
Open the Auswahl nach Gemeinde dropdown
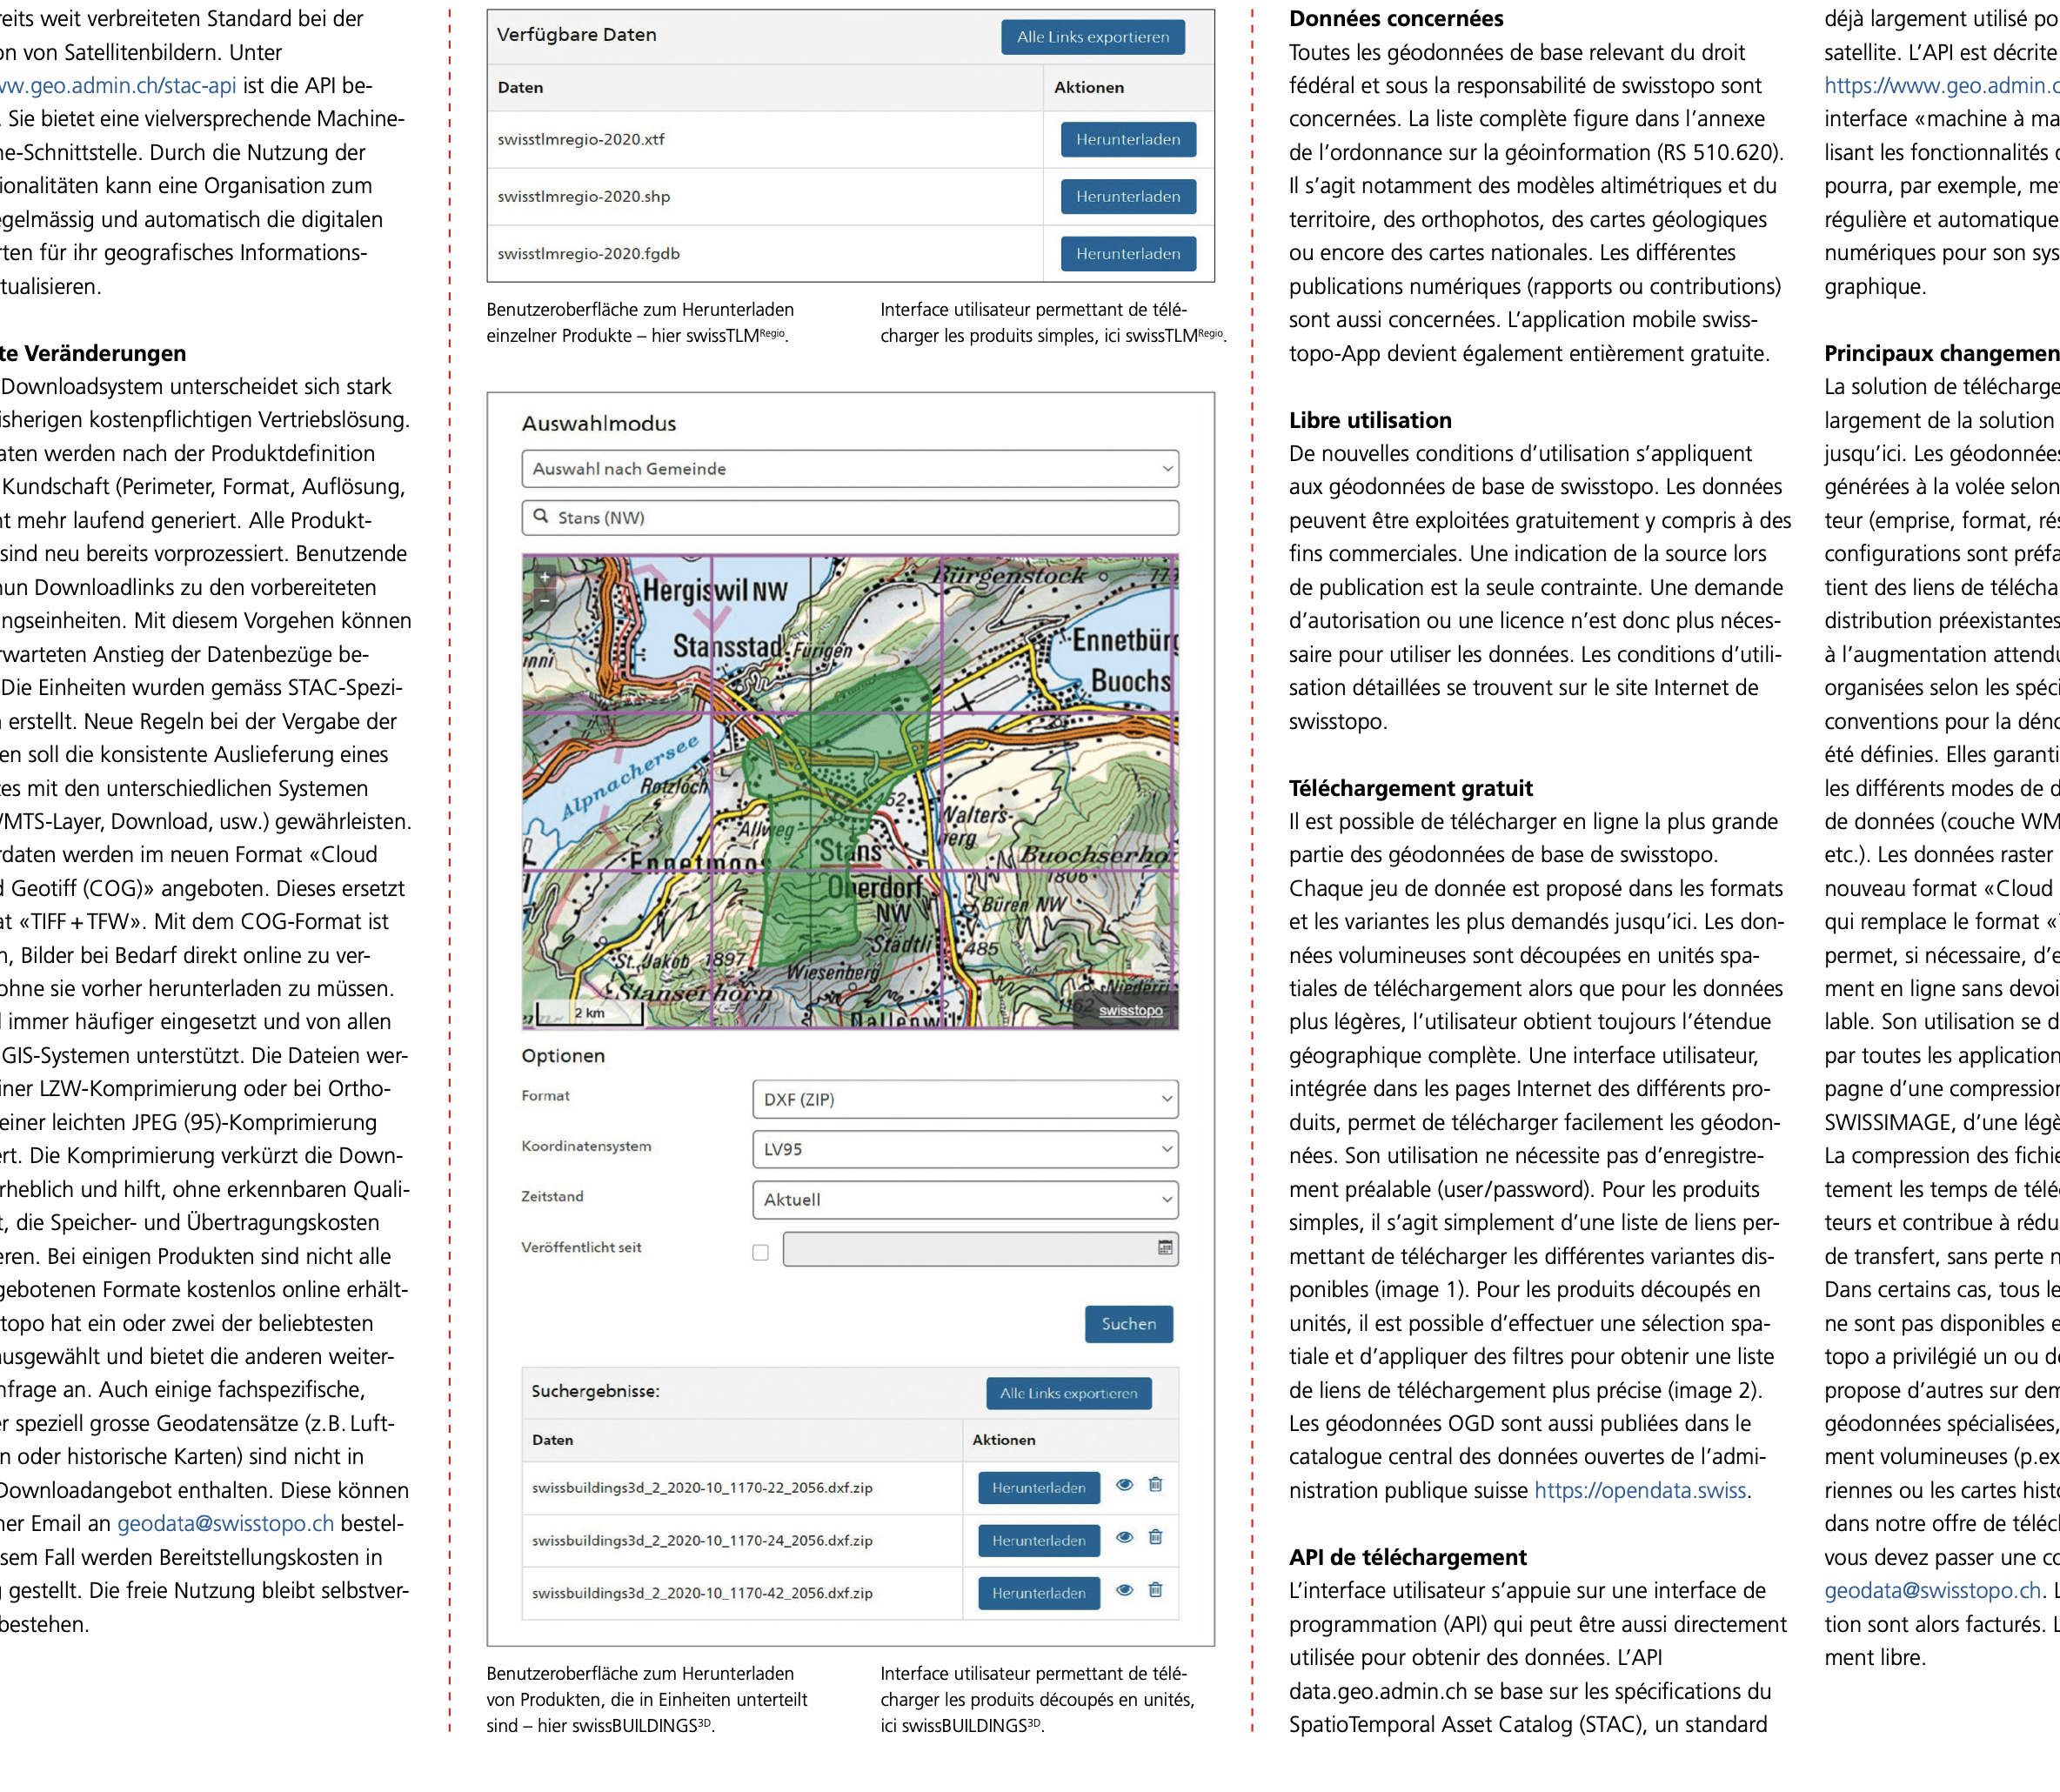[x=850, y=469]
